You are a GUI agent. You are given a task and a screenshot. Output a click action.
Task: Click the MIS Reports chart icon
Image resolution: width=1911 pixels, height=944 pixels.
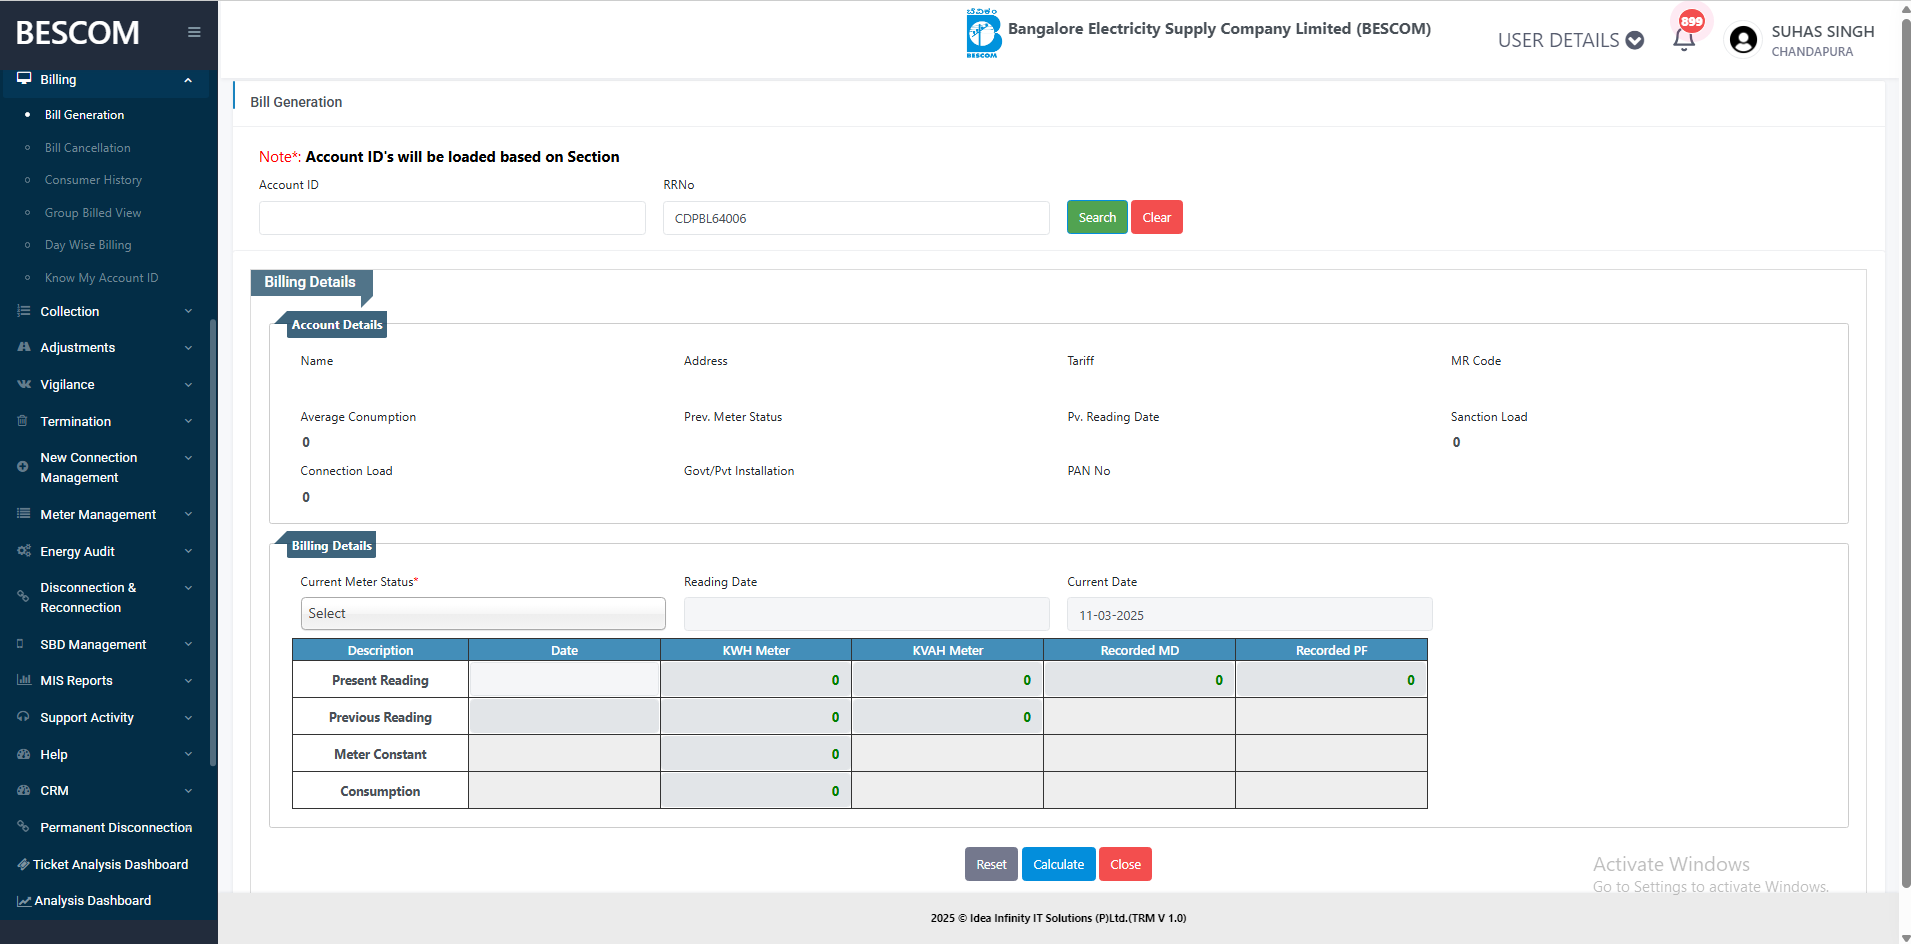coord(24,680)
